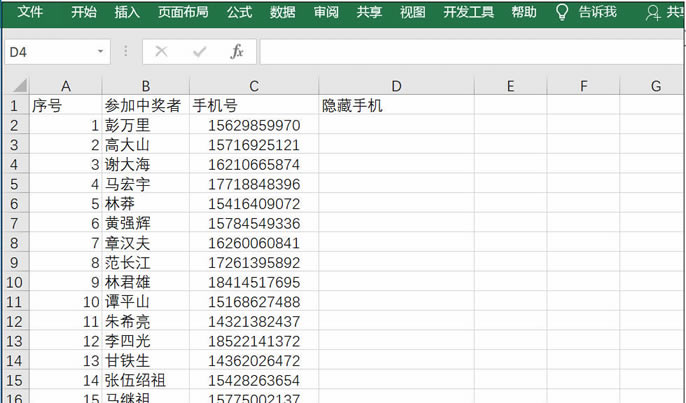The image size is (686, 403).
Task: Select row 15 header
Action: (x=14, y=380)
